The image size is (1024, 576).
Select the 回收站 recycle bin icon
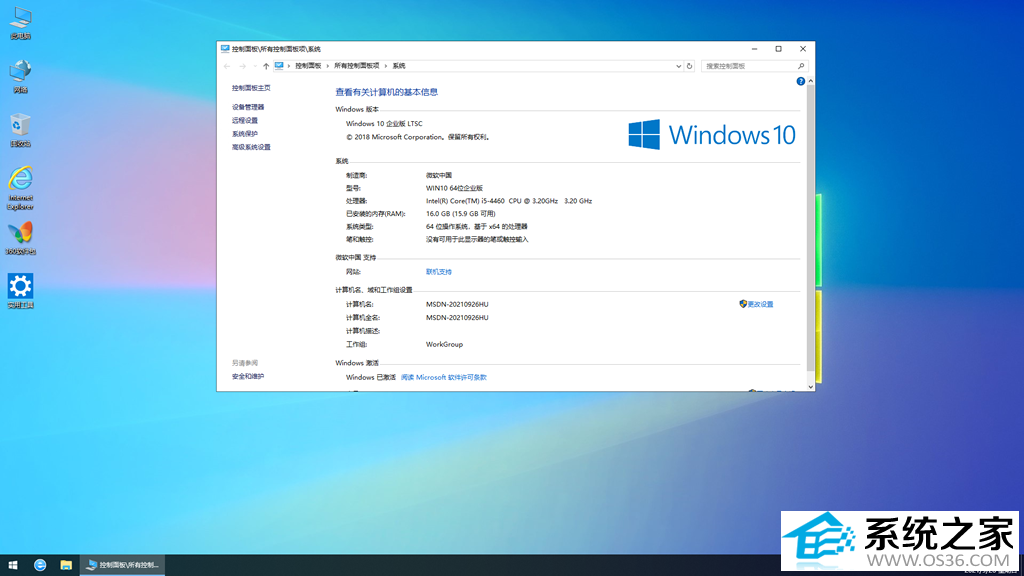click(x=20, y=130)
